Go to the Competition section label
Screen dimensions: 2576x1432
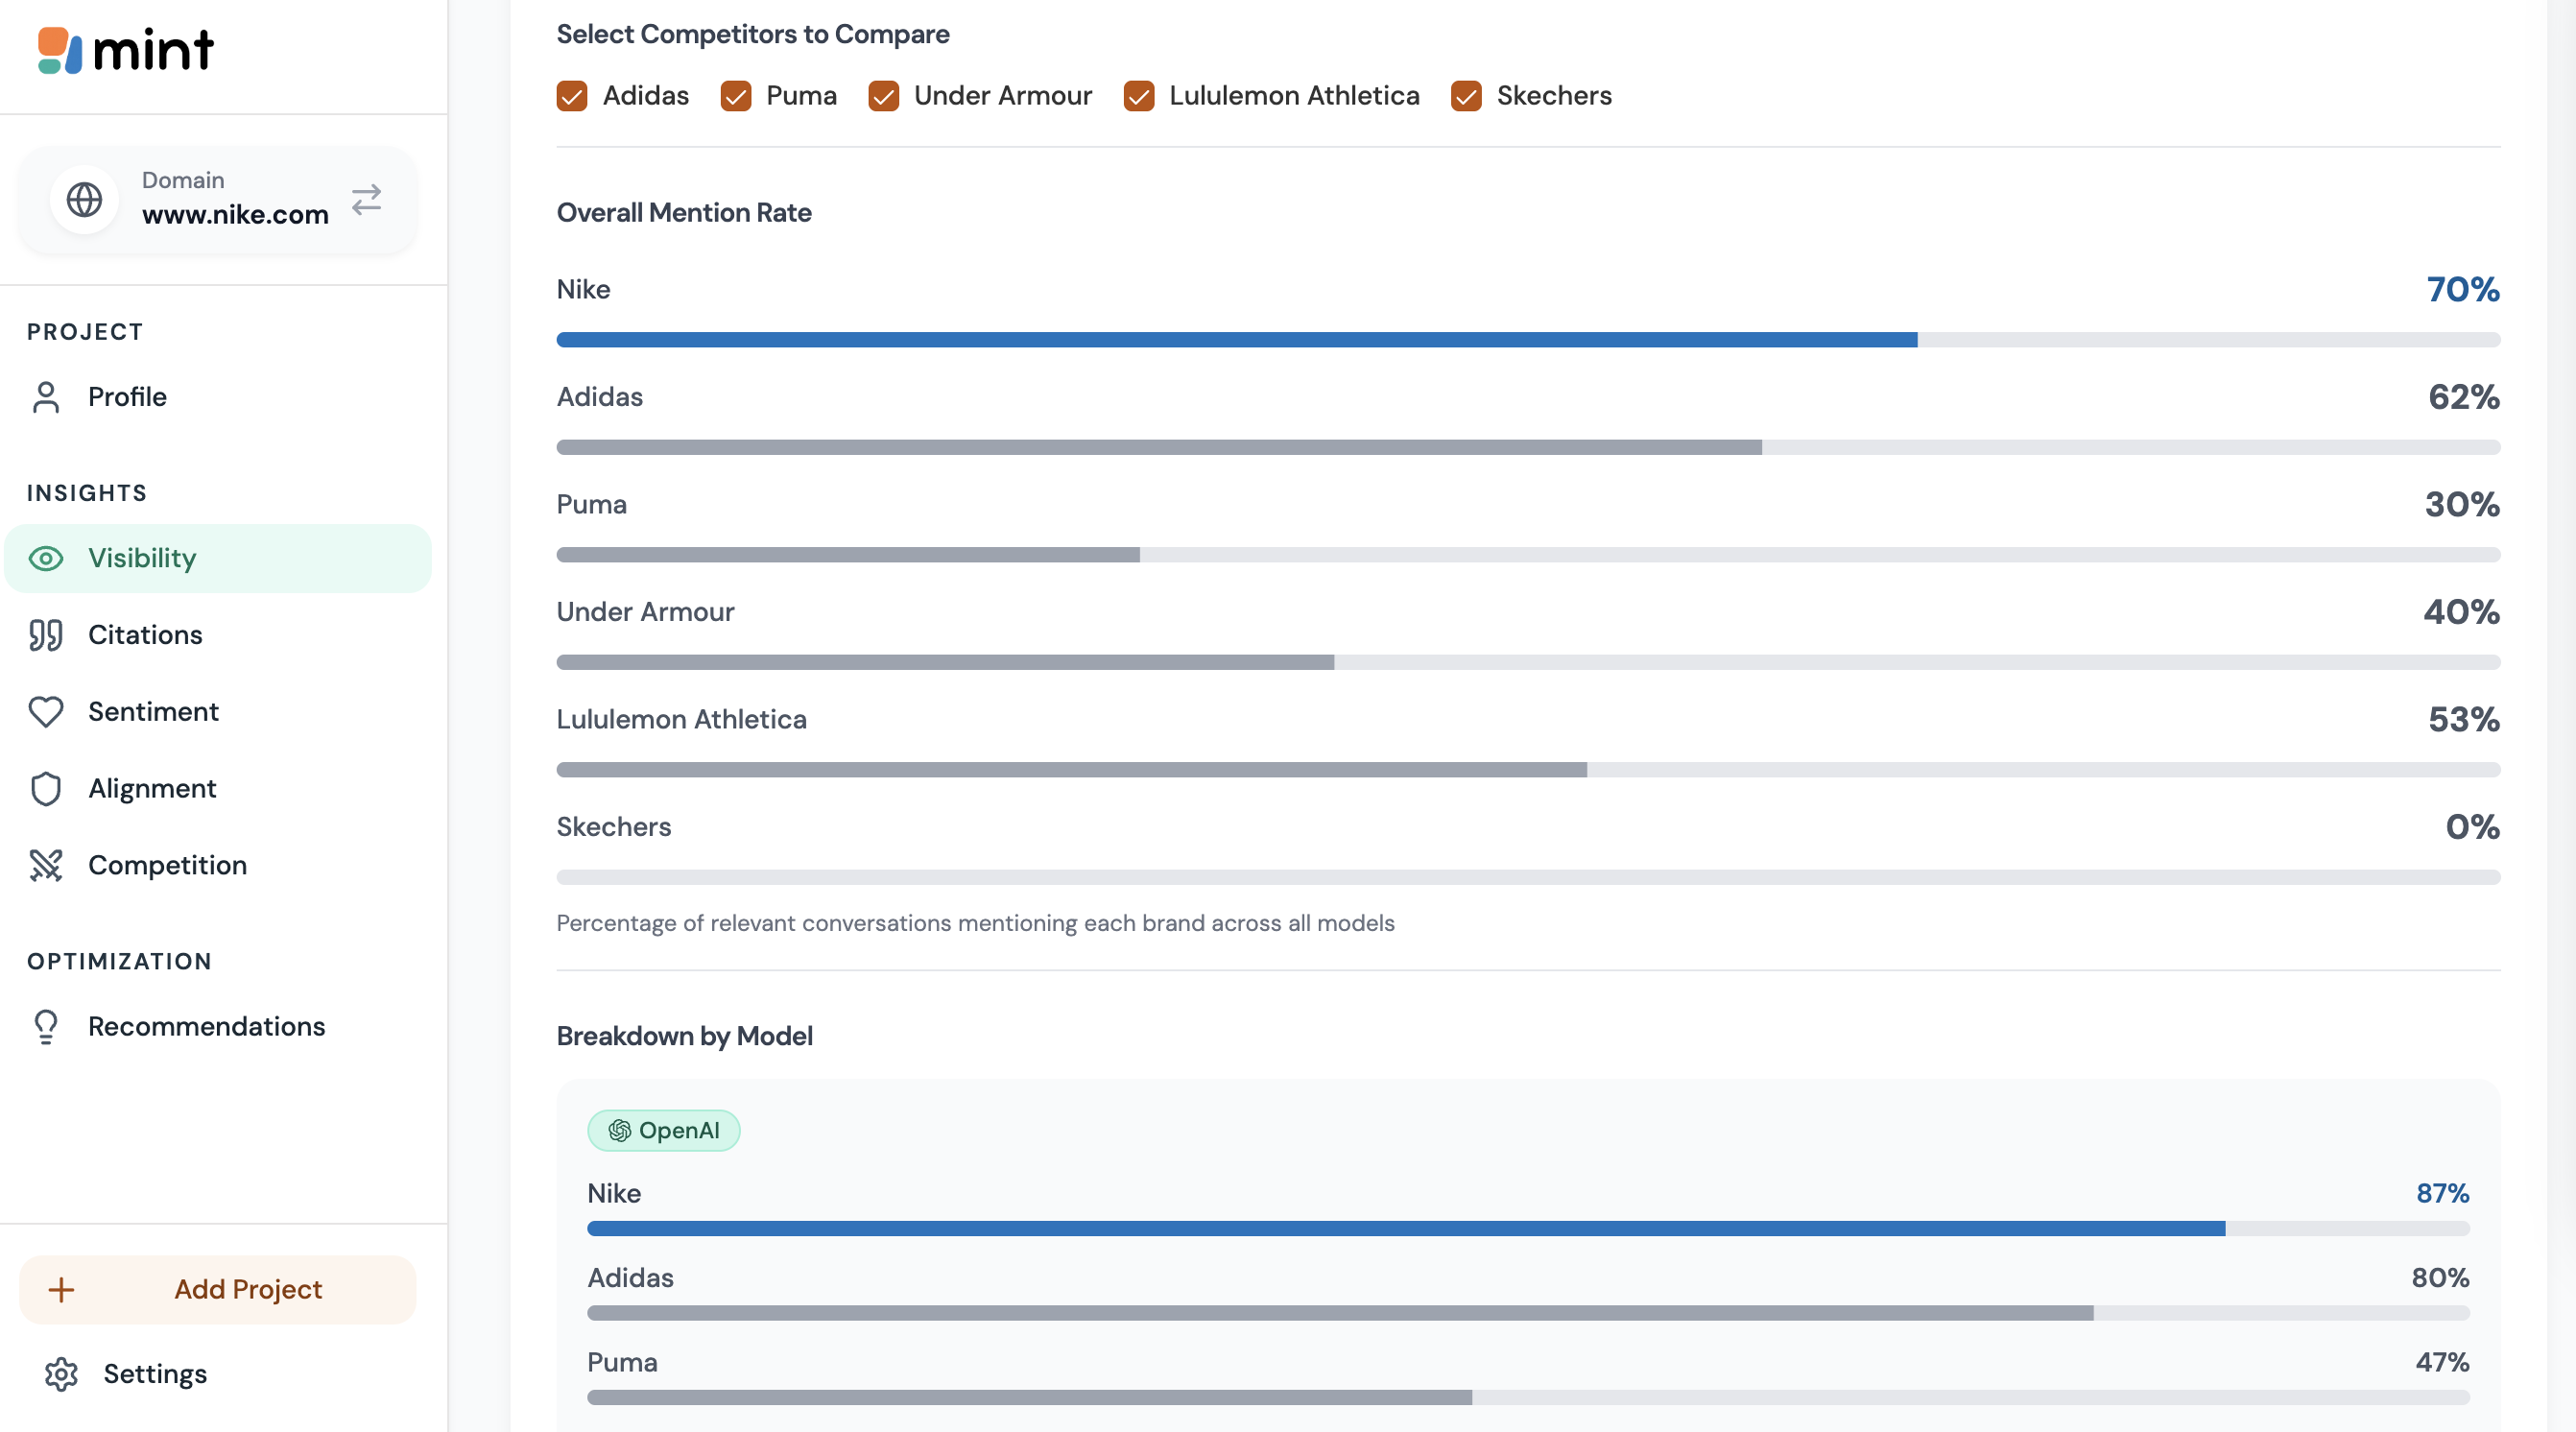click(167, 866)
